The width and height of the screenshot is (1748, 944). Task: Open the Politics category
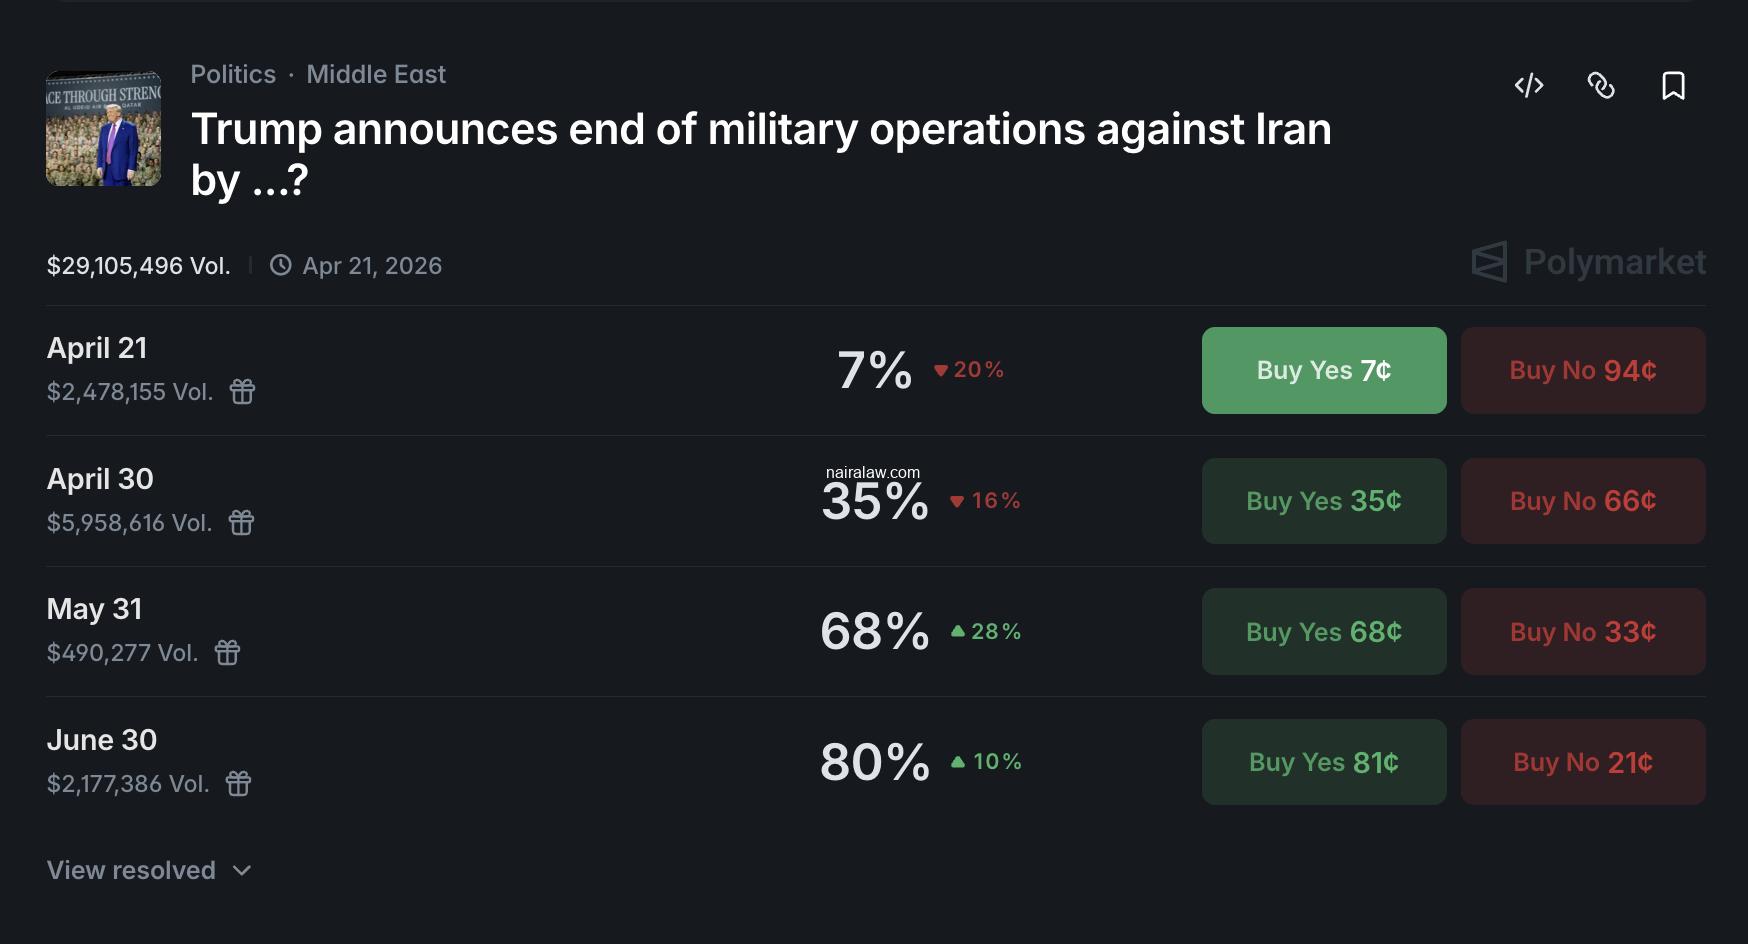[x=233, y=74]
